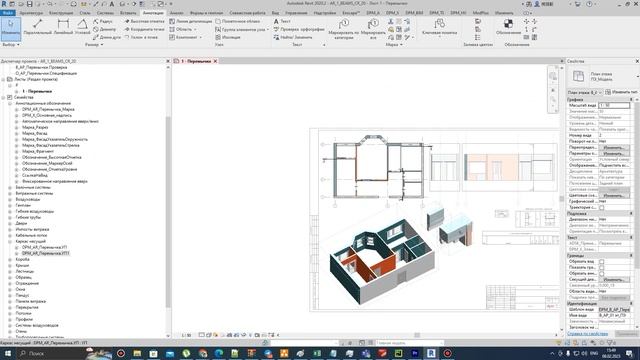
Task: Choose the Diameter (Диаметр) dimension tool
Action: tap(104, 29)
